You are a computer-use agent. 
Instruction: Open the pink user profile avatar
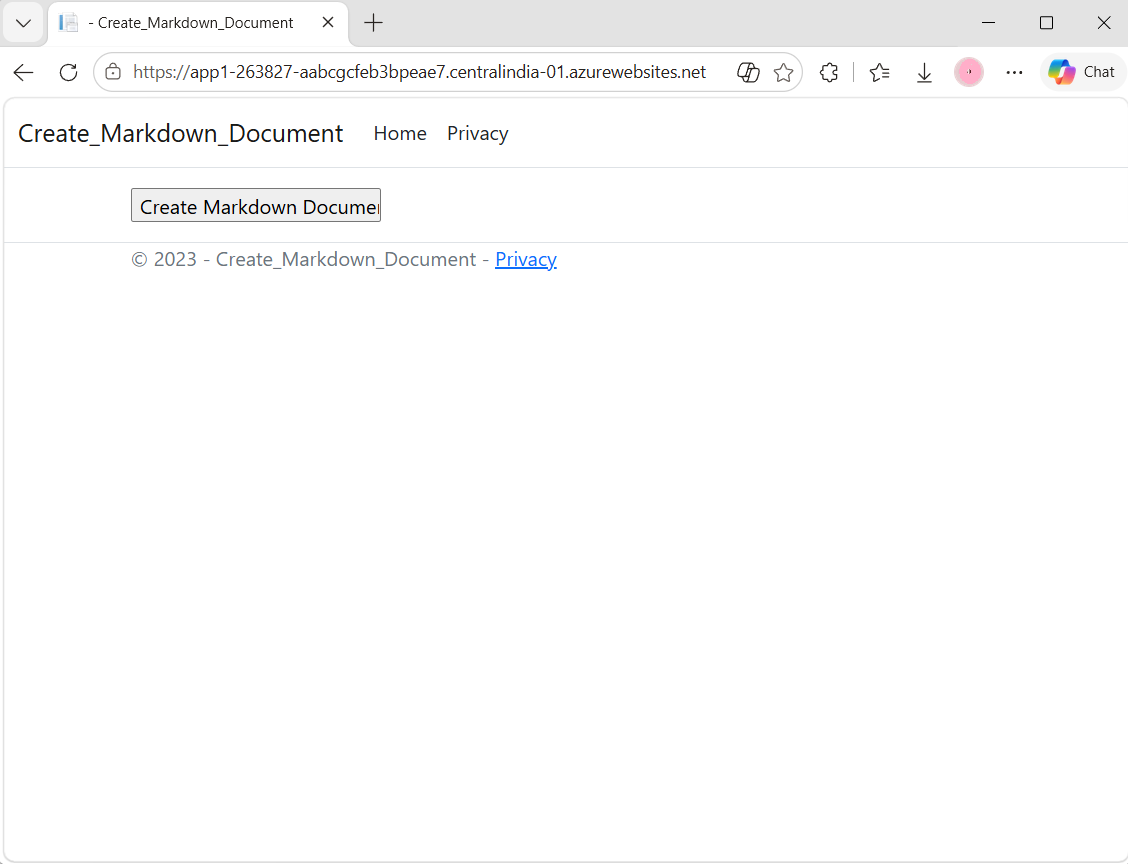point(969,72)
